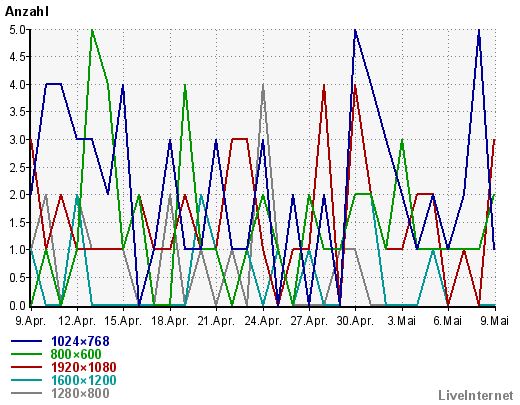The image size is (520, 405).
Task: Click the 0.0 y-axis value
Action: (x=17, y=305)
